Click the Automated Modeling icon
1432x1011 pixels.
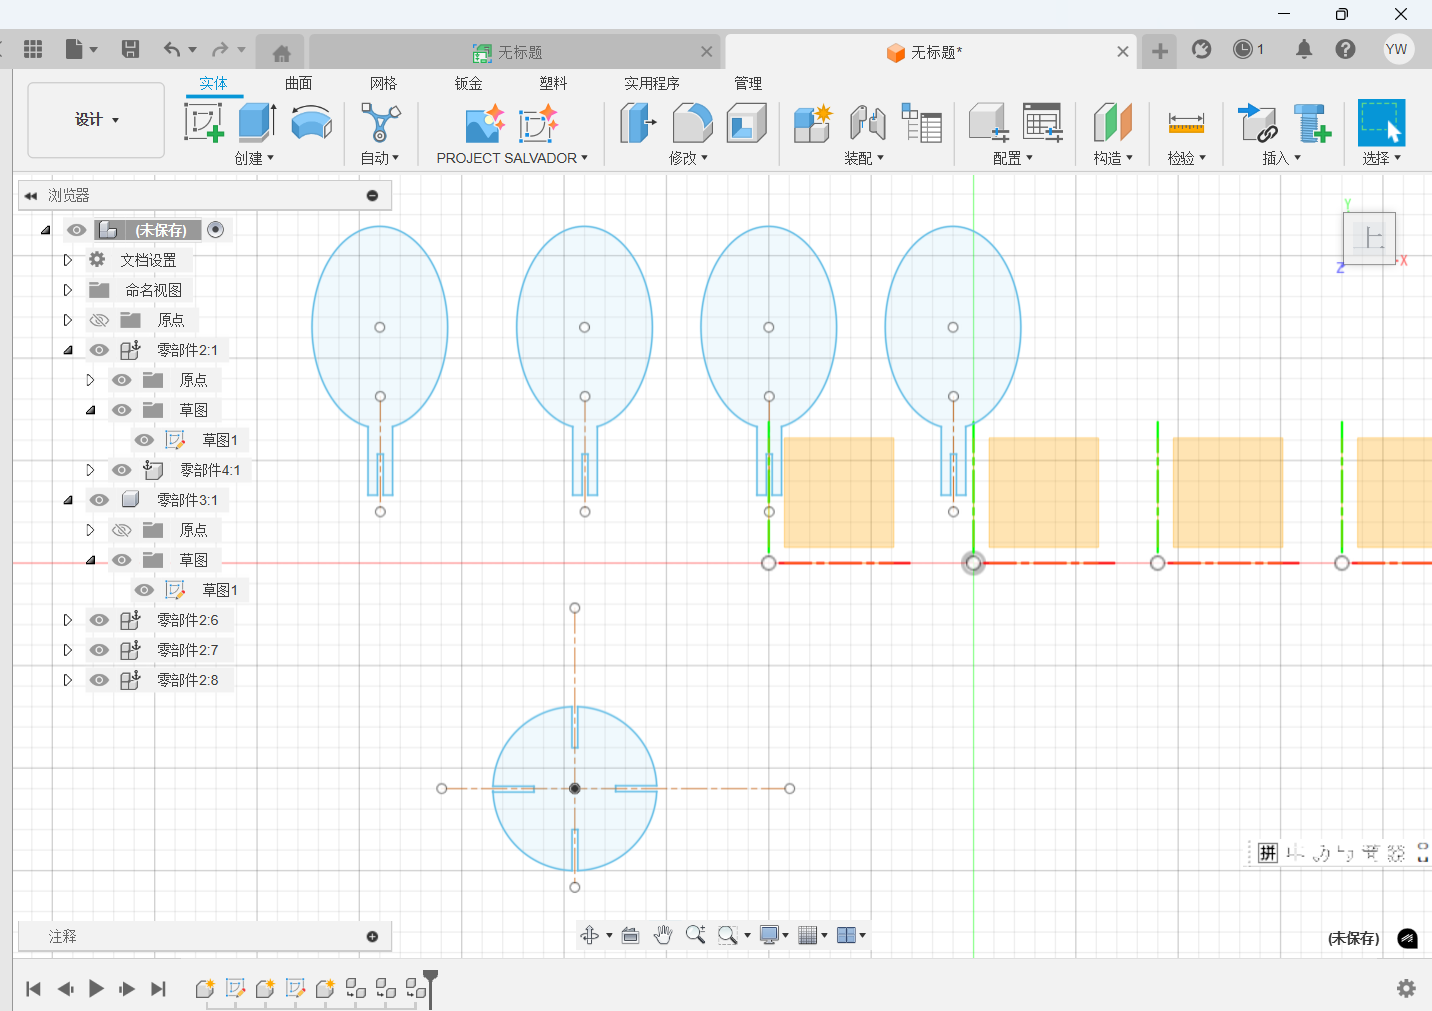tap(380, 122)
